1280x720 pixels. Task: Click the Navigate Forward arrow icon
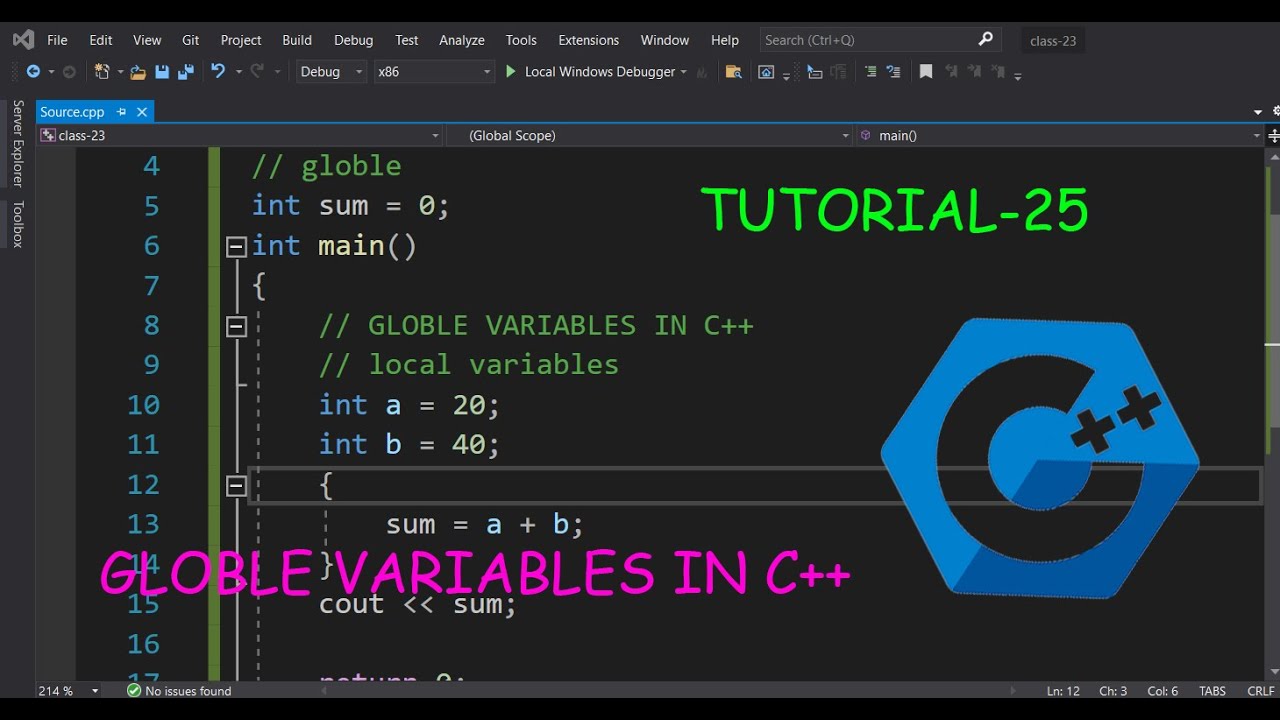click(x=69, y=72)
